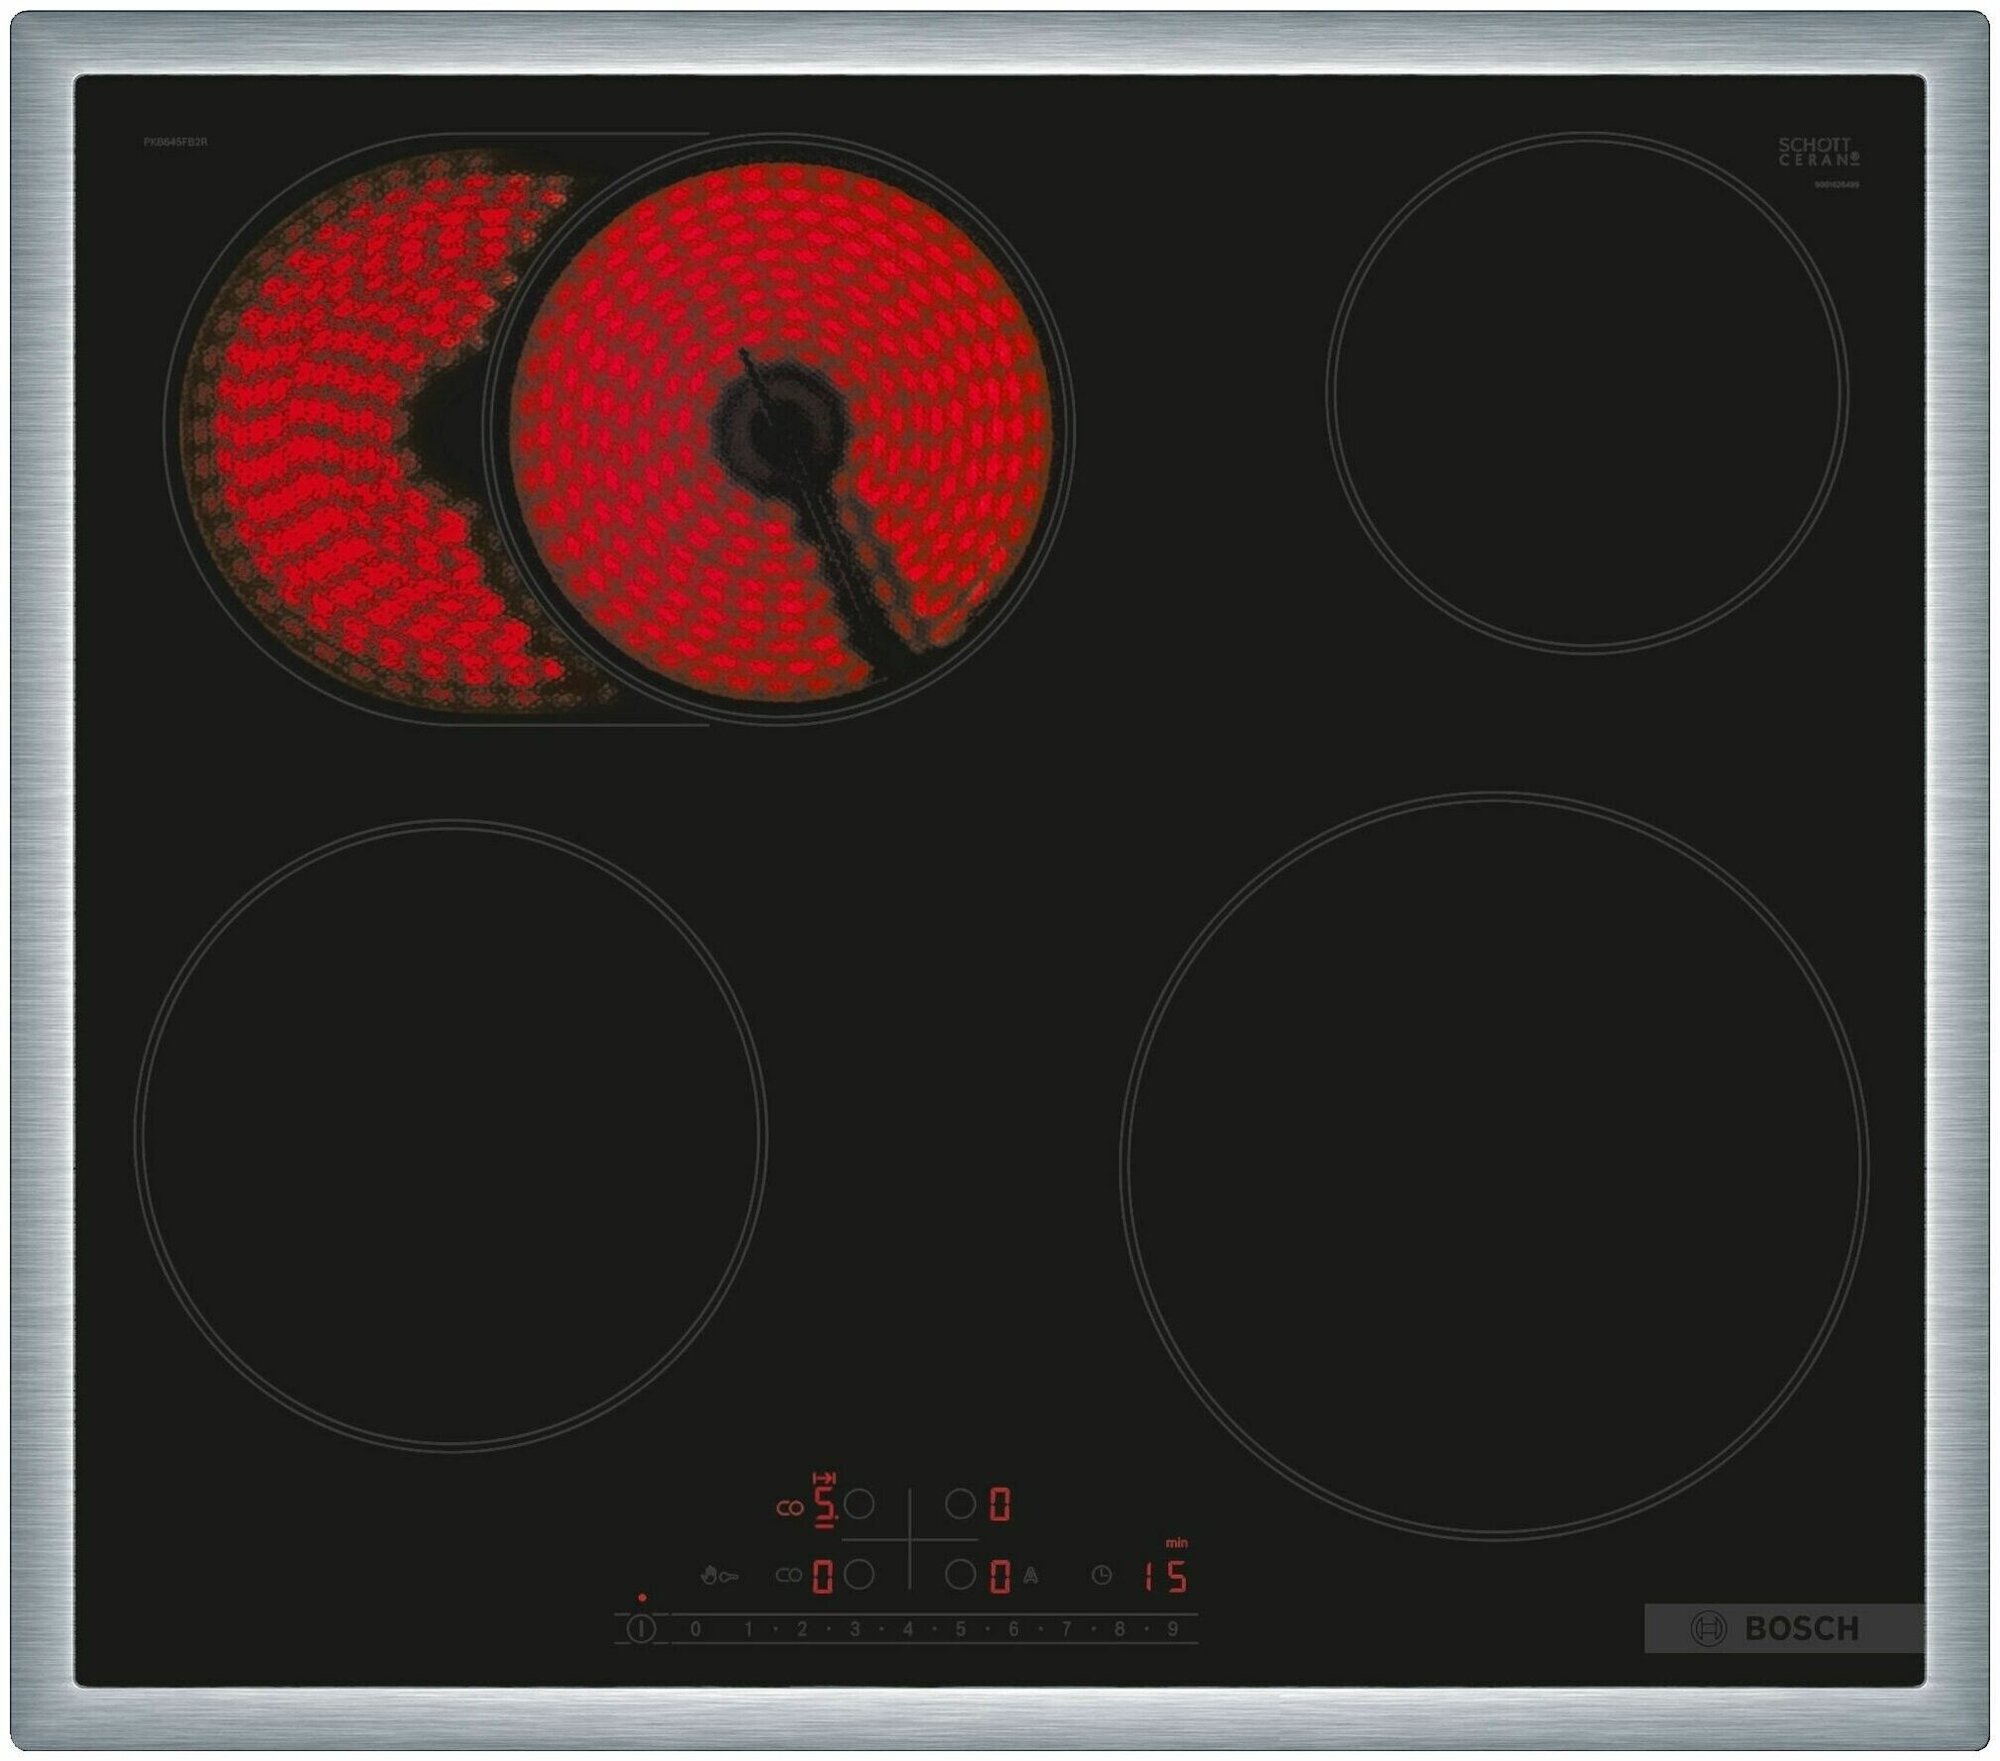Image resolution: width=2000 pixels, height=1761 pixels.
Task: Tap the timer clock icon
Action: (1101, 1576)
